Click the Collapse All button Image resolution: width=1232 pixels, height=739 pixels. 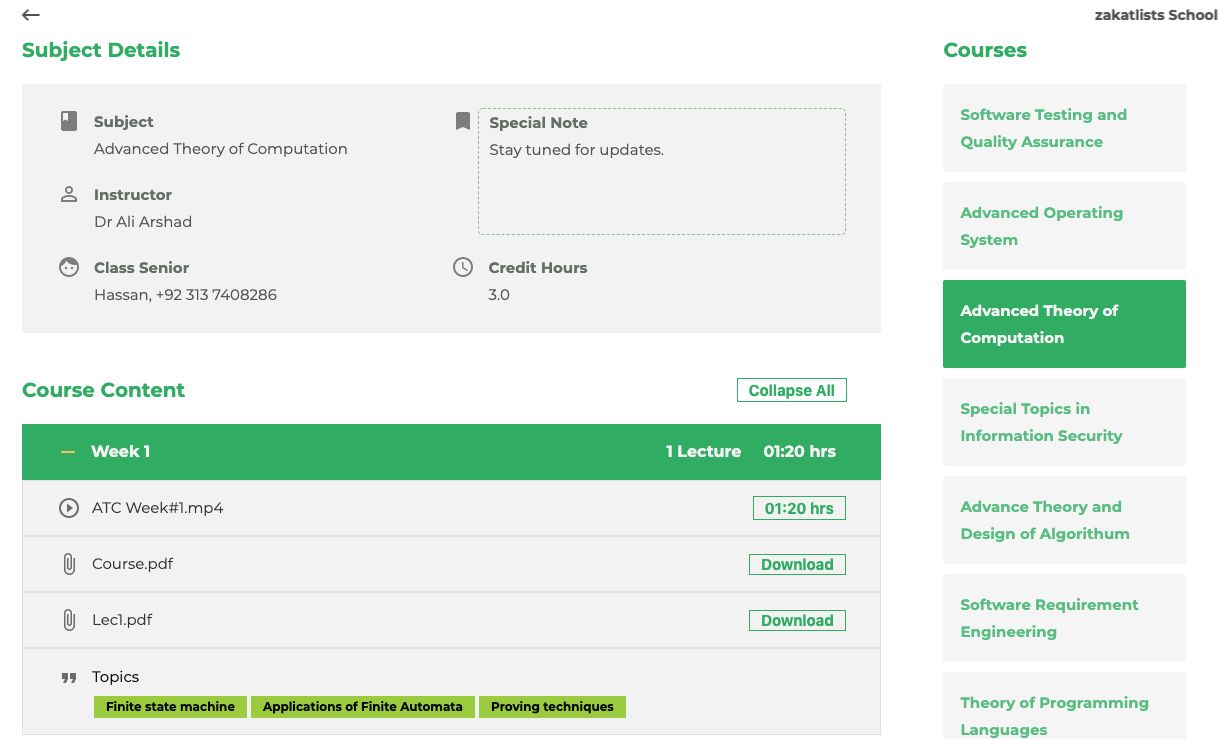click(791, 390)
